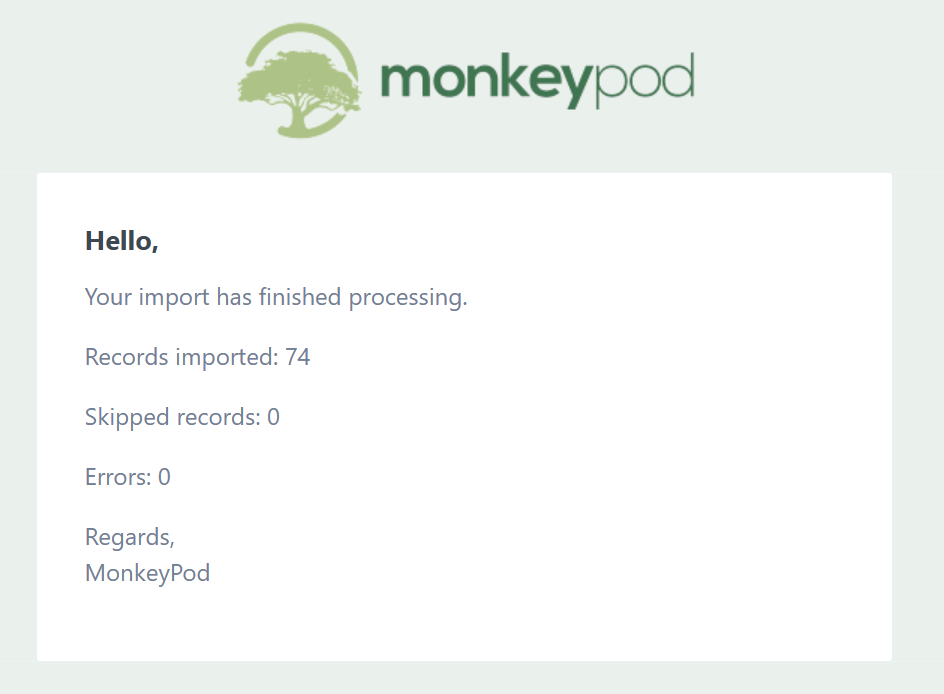Screen dimensions: 944x694
Task: Click the number 74 after Records imported
Action: 298,357
